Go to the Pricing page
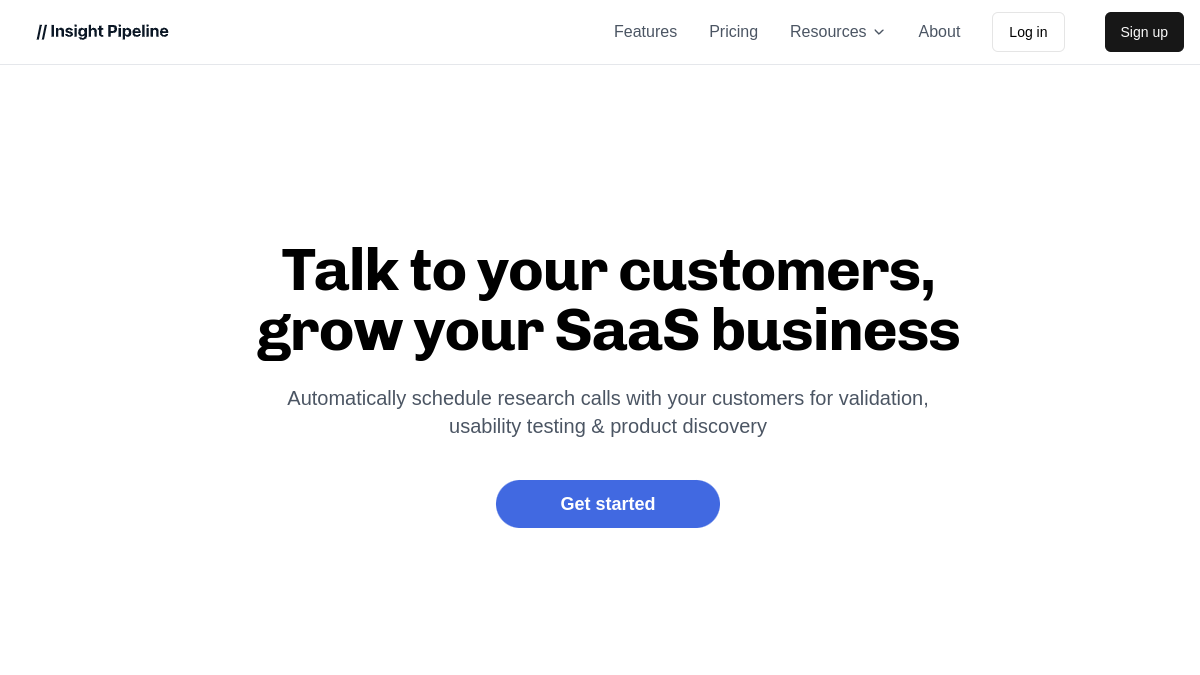Viewport: 1200px width, 675px height. pyautogui.click(x=733, y=32)
